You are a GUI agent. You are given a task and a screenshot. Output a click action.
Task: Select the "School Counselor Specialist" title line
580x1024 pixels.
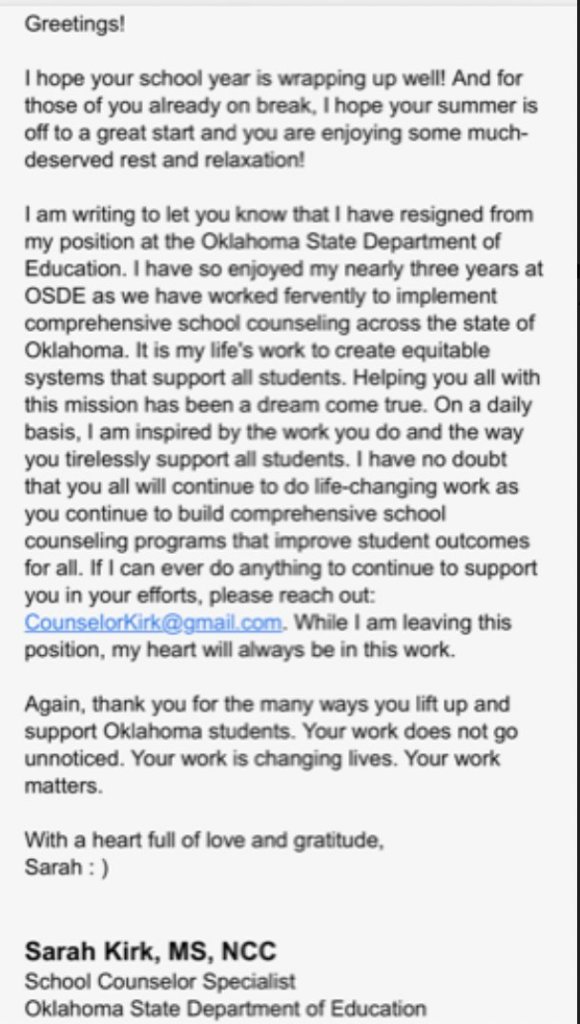pyautogui.click(x=160, y=981)
